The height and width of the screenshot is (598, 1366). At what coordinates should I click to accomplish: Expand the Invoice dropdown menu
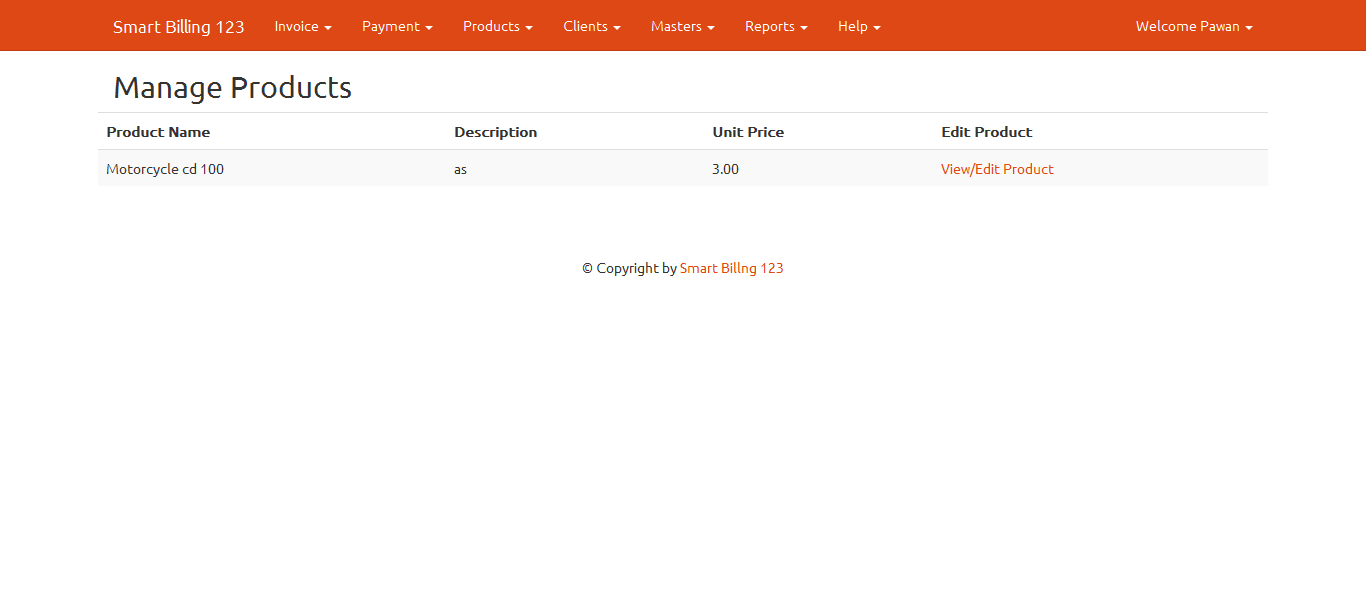(x=303, y=26)
